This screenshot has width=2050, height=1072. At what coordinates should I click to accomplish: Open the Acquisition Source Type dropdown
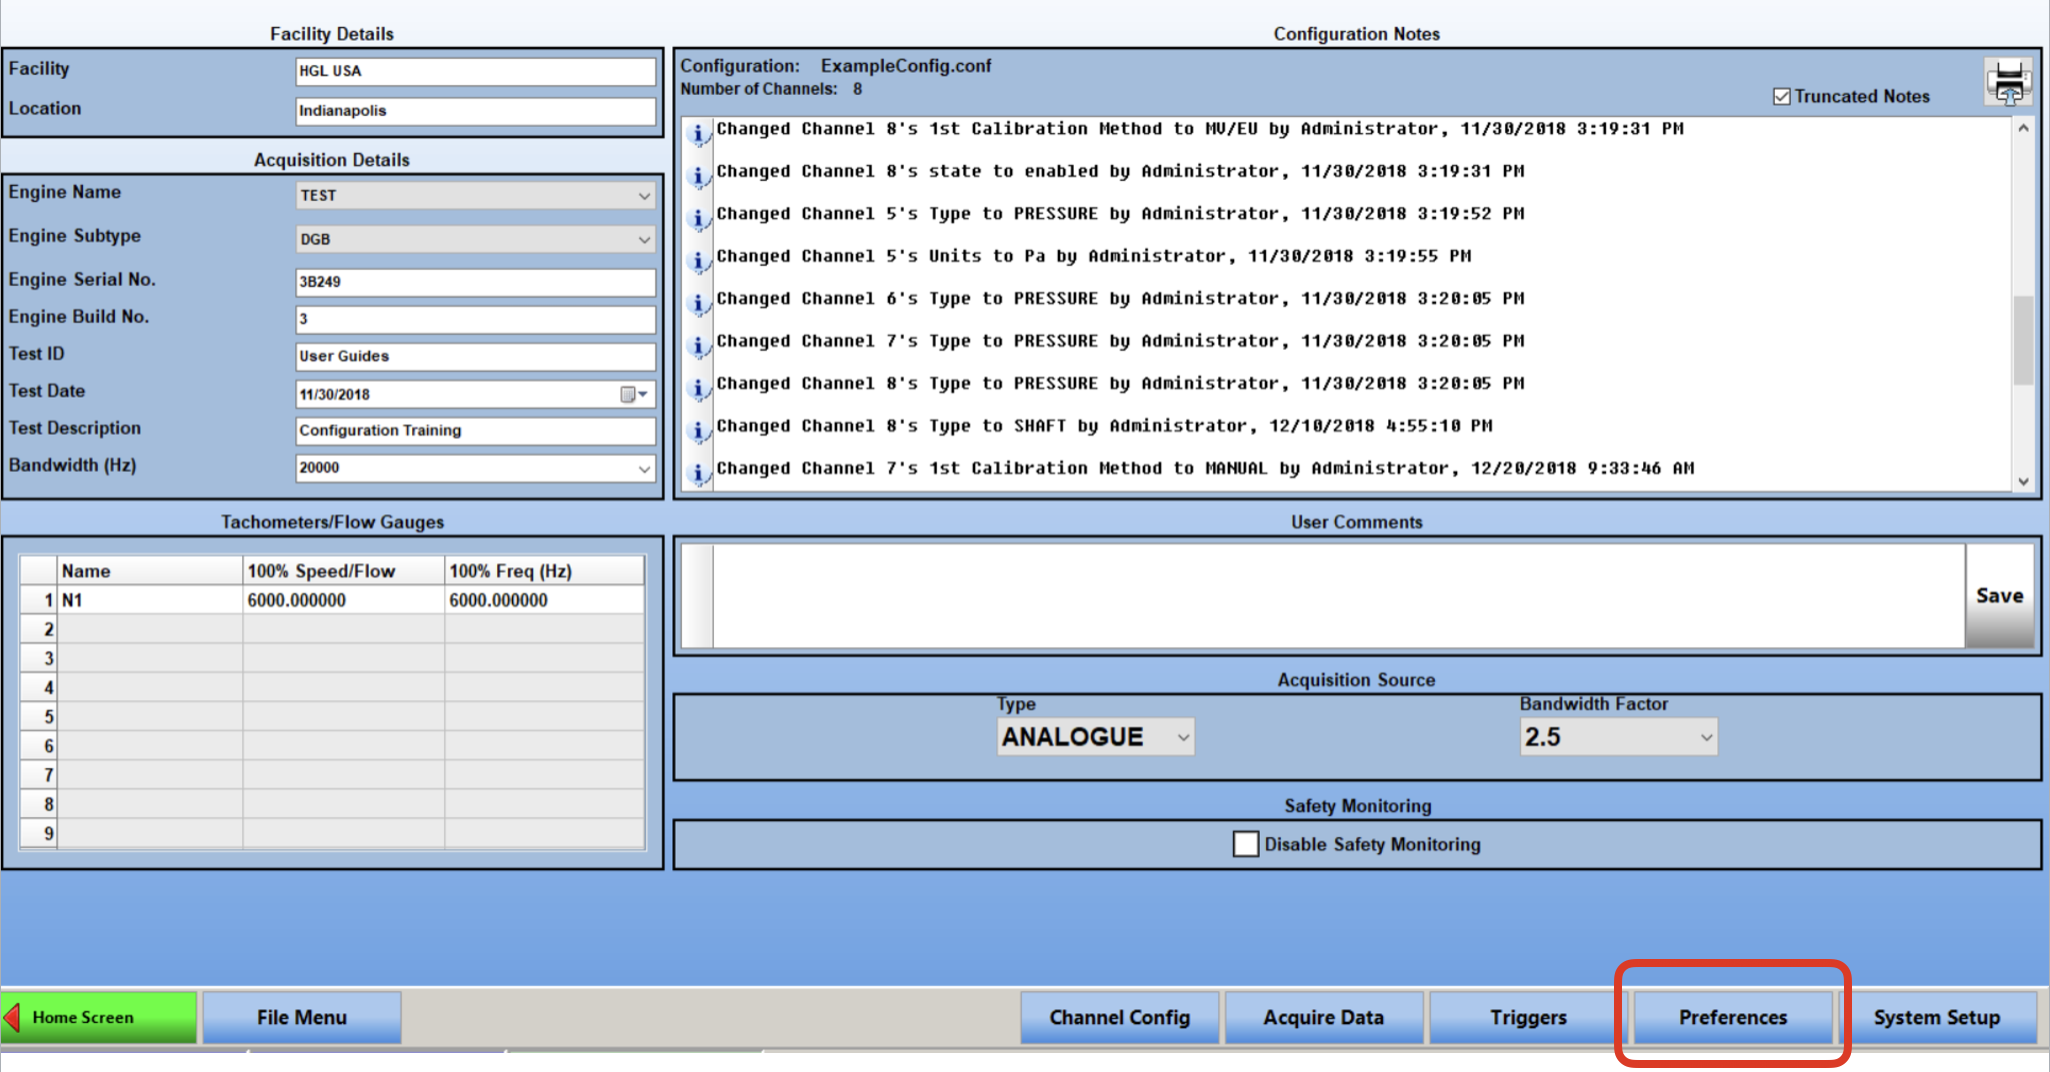pyautogui.click(x=1181, y=736)
